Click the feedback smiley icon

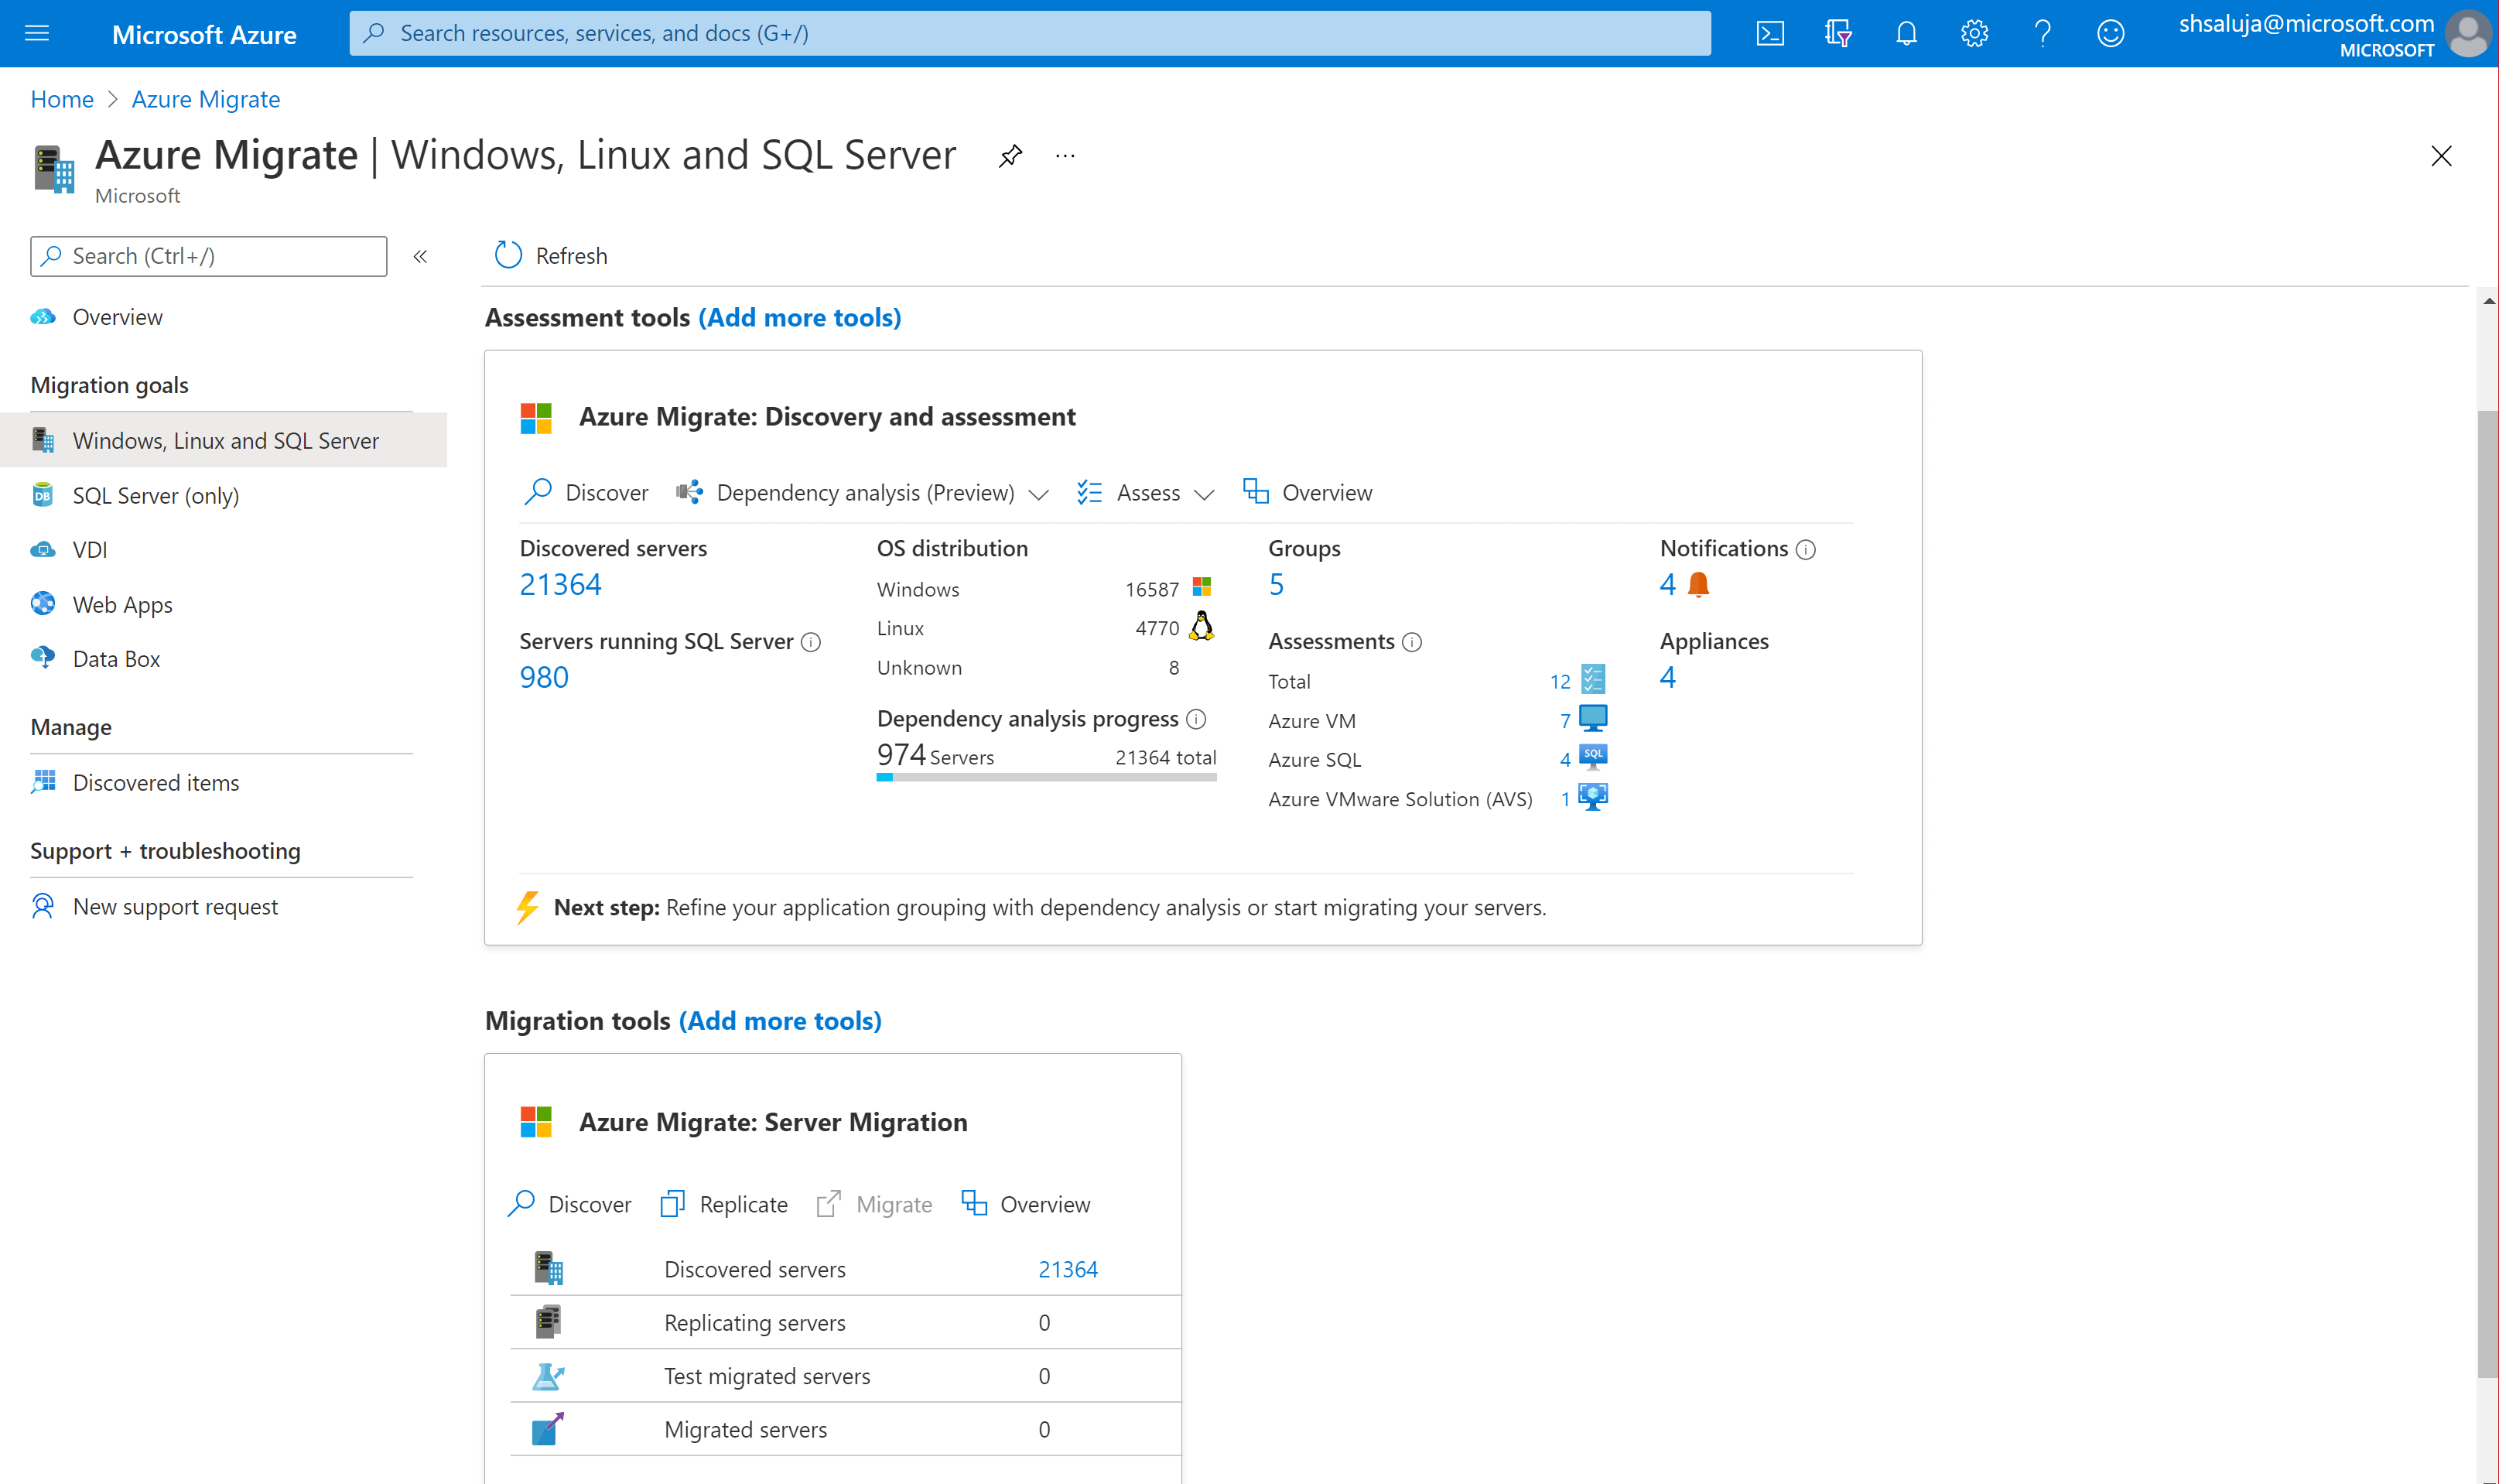pyautogui.click(x=2110, y=34)
